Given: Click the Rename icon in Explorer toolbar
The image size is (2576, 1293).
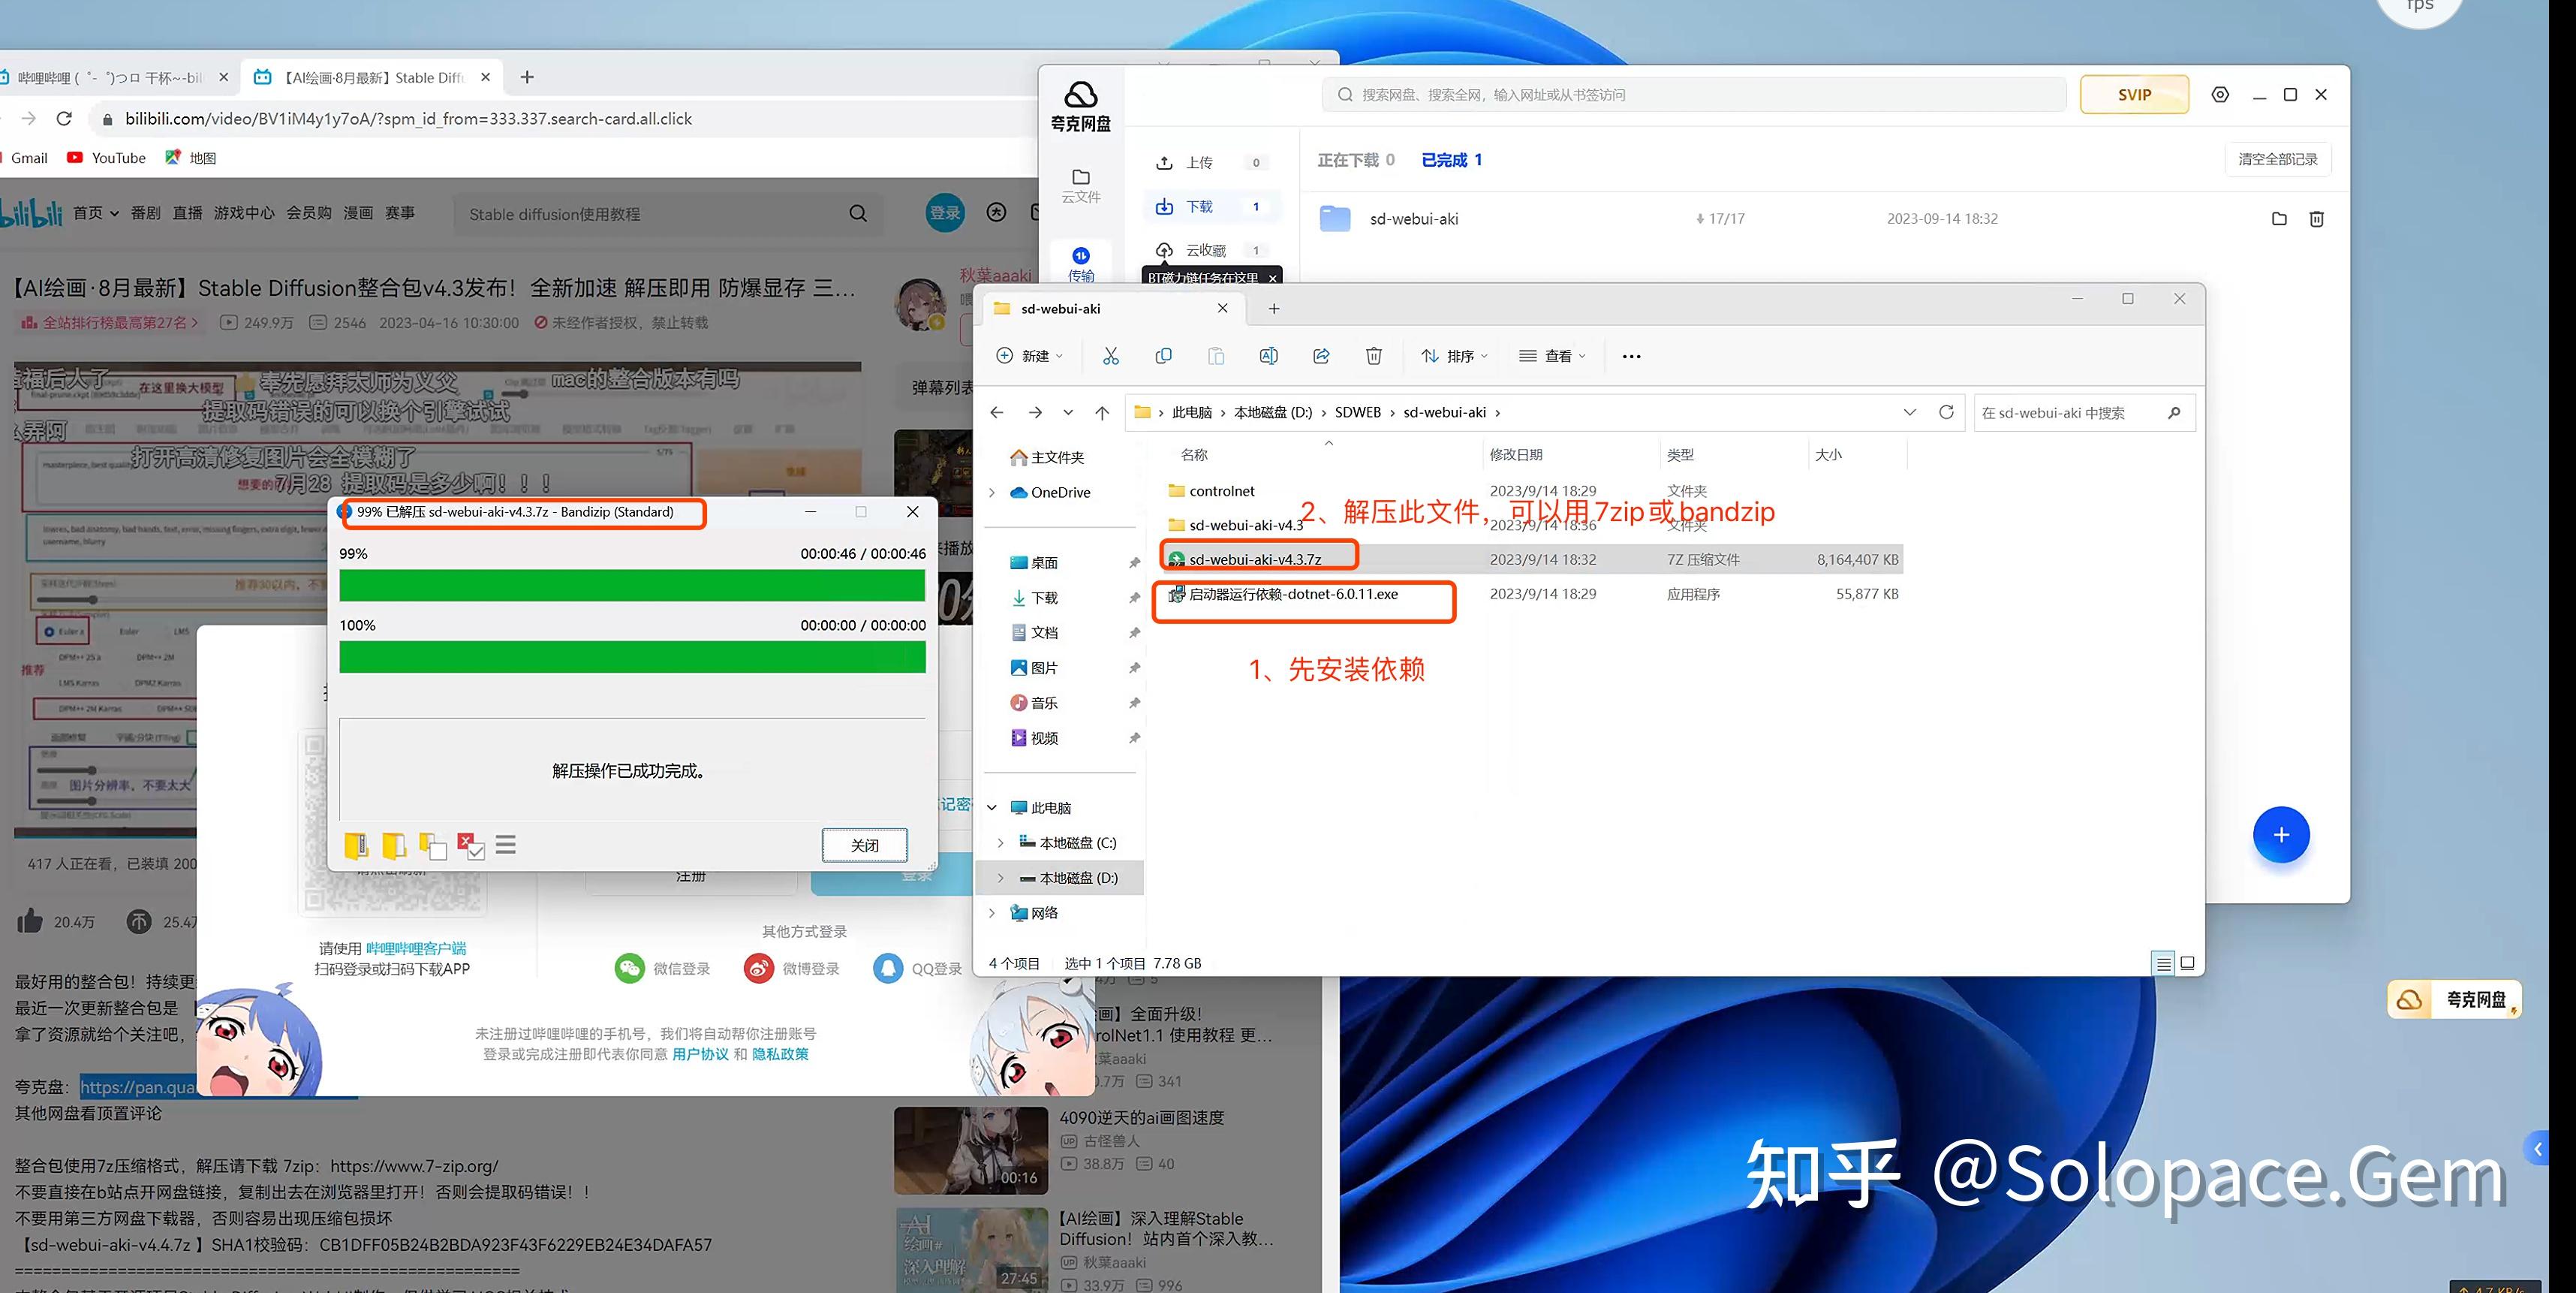Looking at the screenshot, I should 1268,356.
